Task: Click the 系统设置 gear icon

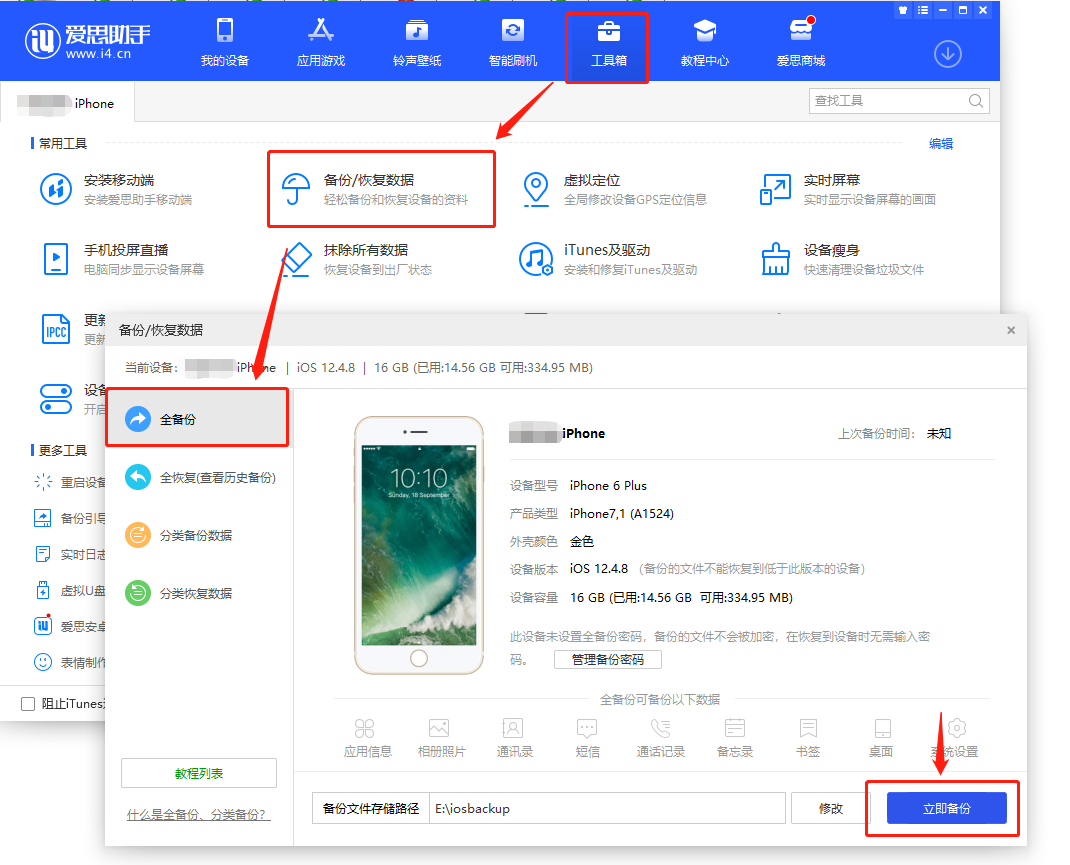Action: point(956,729)
